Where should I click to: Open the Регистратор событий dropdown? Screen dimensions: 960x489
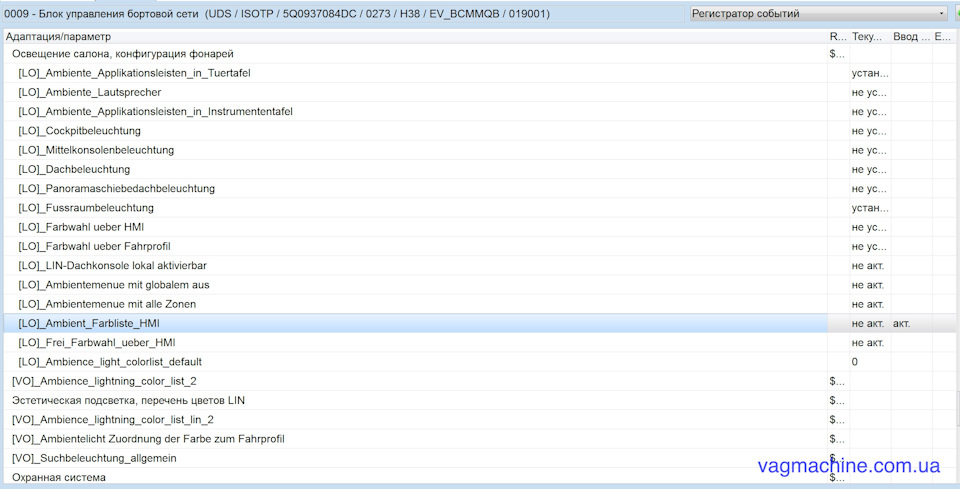coord(819,13)
